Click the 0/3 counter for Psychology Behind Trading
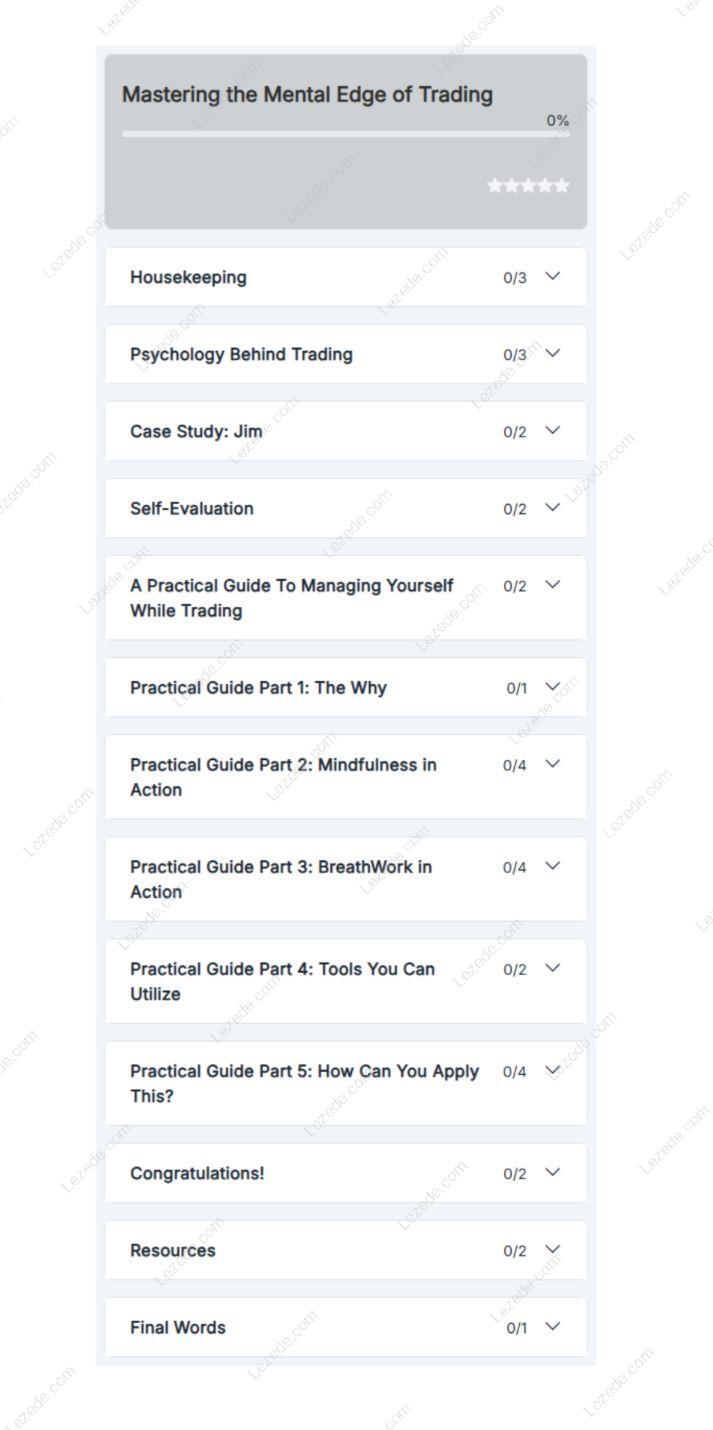 514,355
